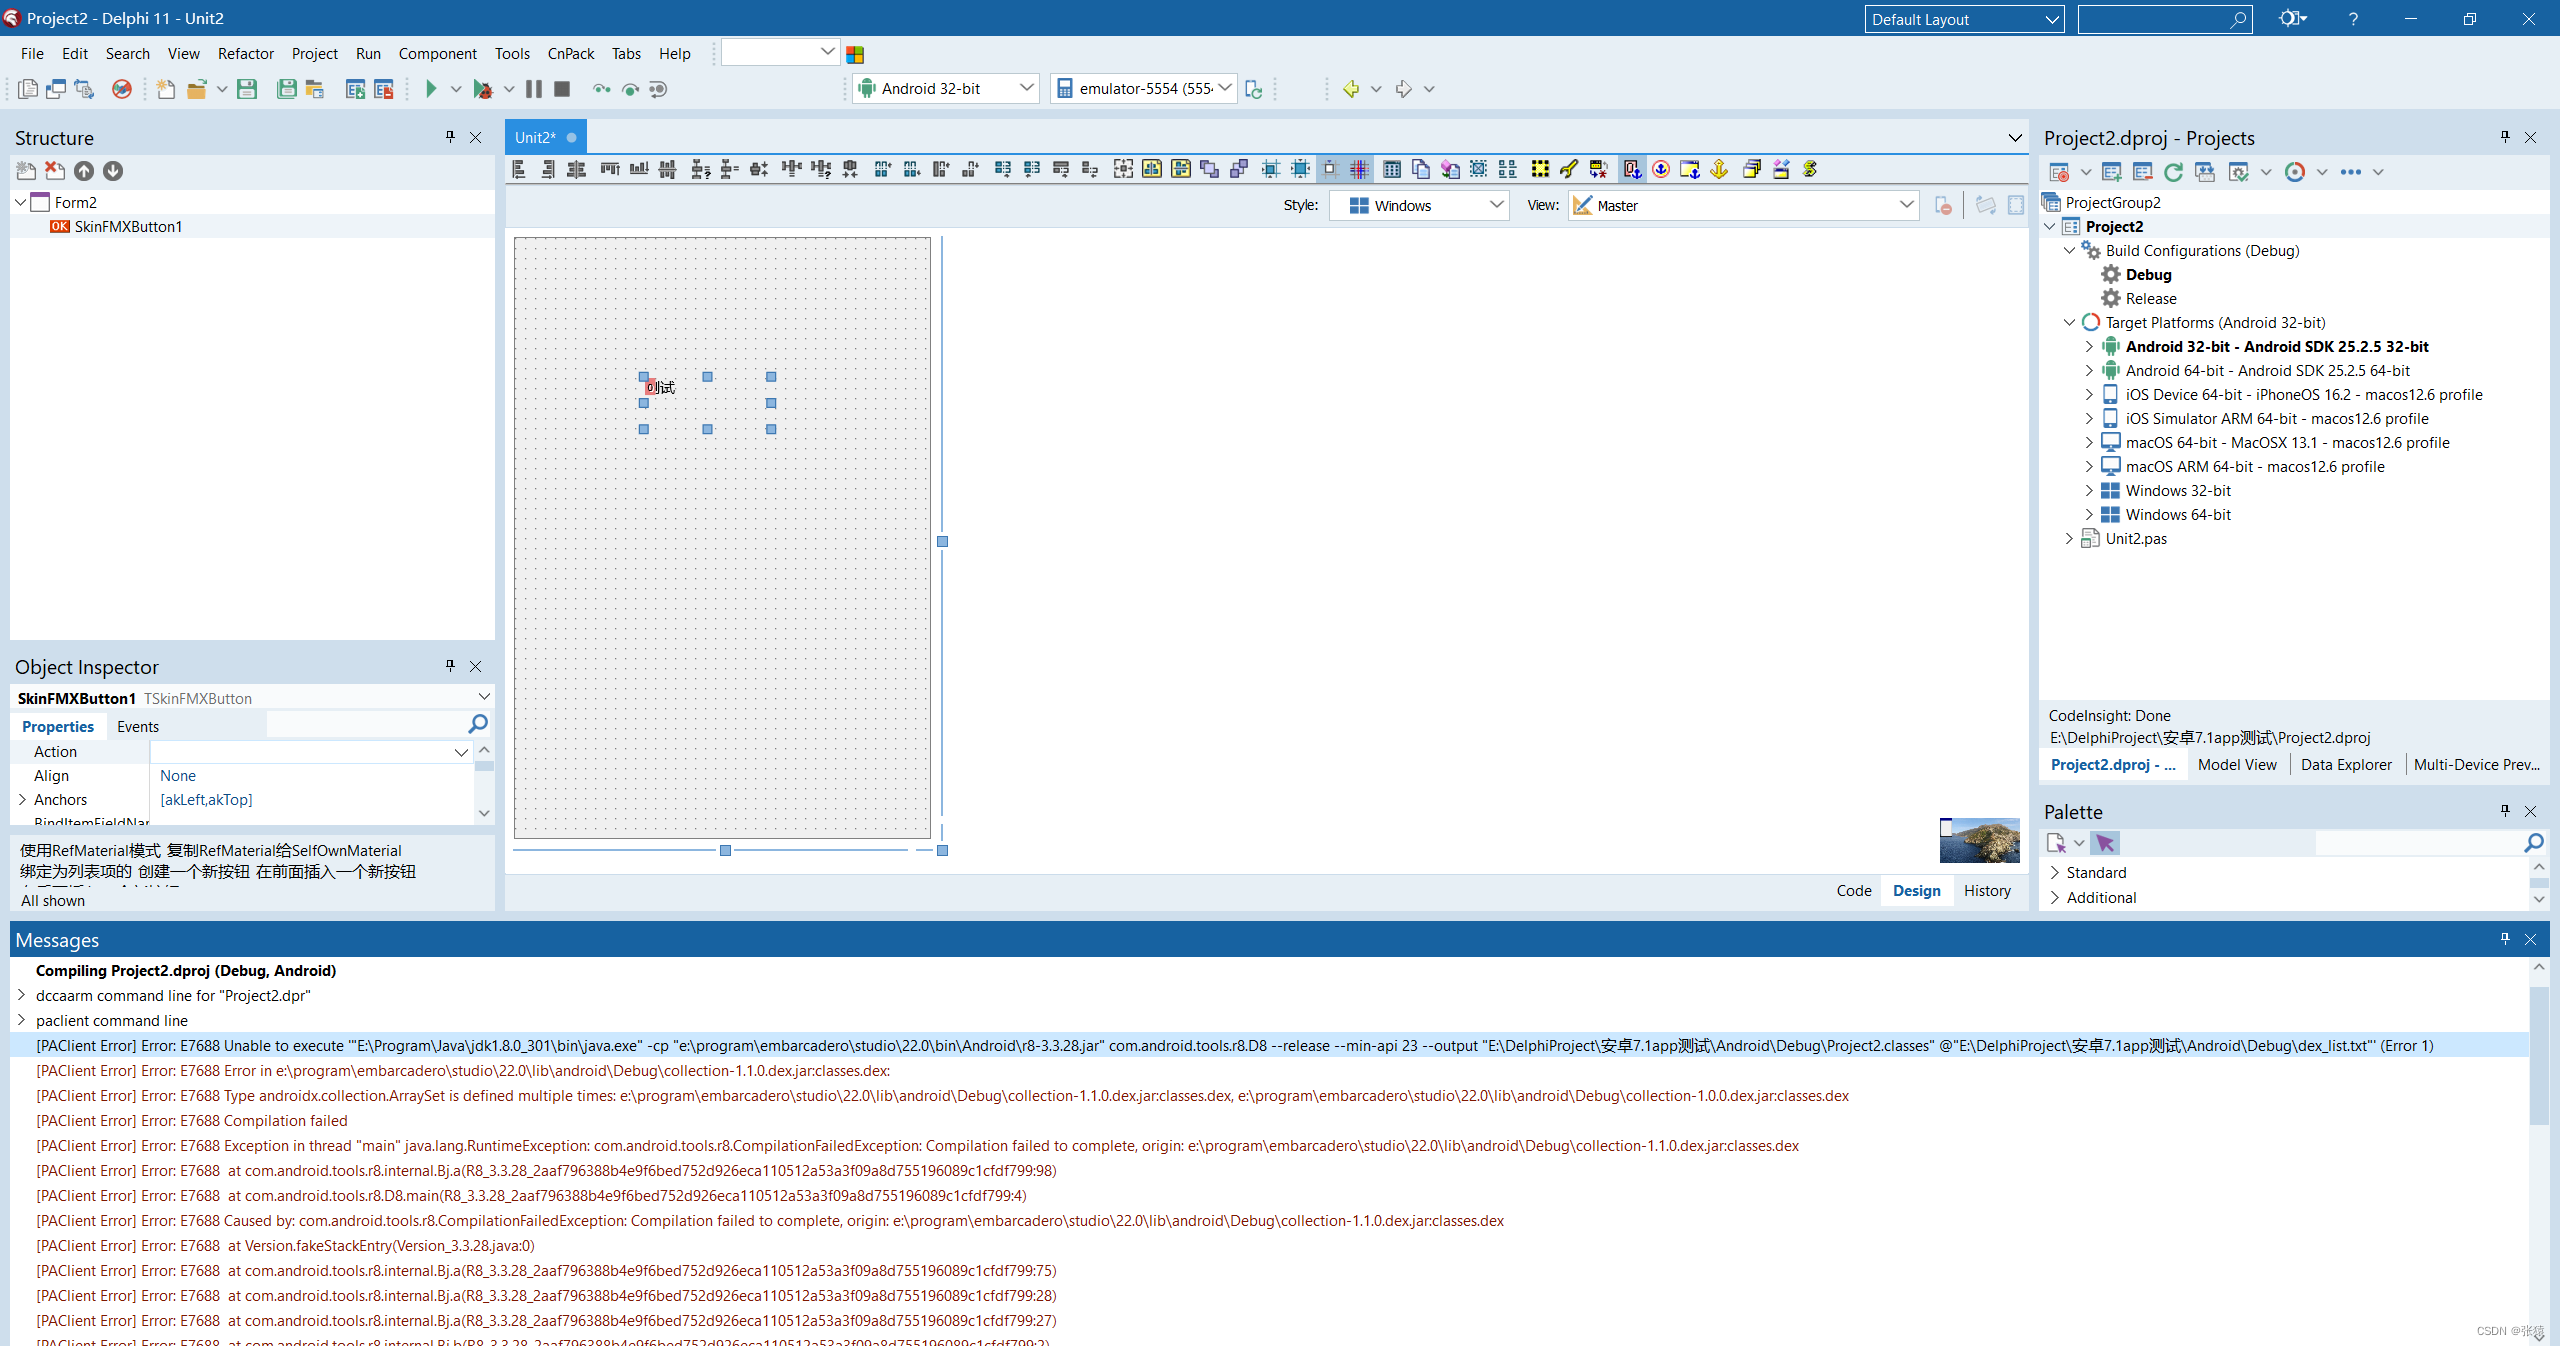Toggle the pin on the Messages panel
The height and width of the screenshot is (1346, 2560).
pos(2504,939)
